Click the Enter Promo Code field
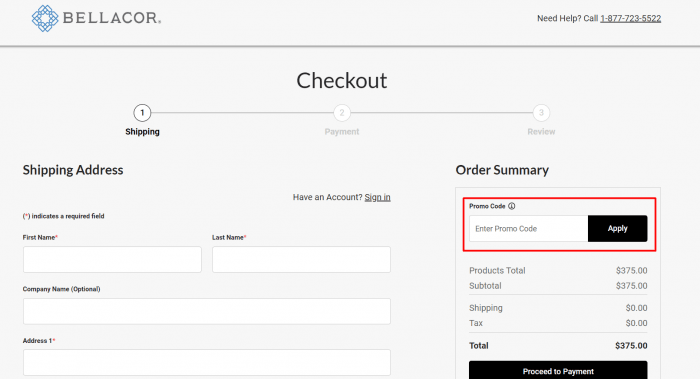This screenshot has height=379, width=700. [529, 229]
